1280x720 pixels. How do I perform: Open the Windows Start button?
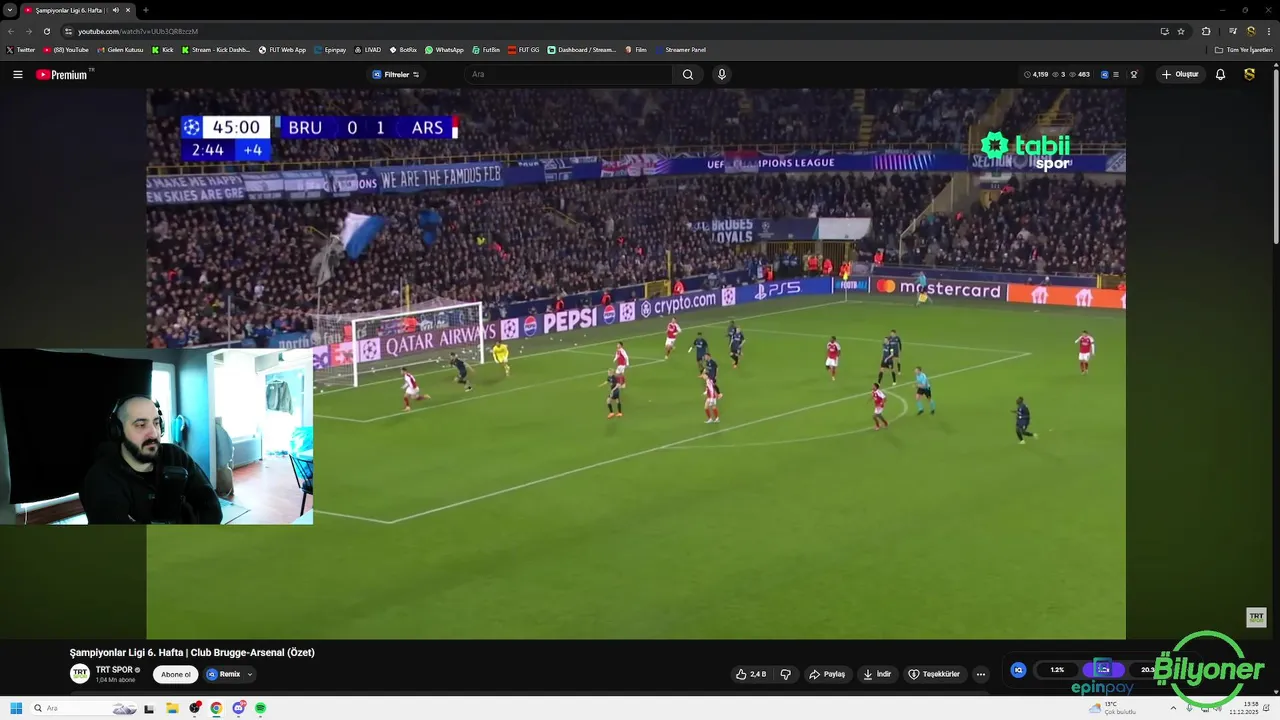16,708
